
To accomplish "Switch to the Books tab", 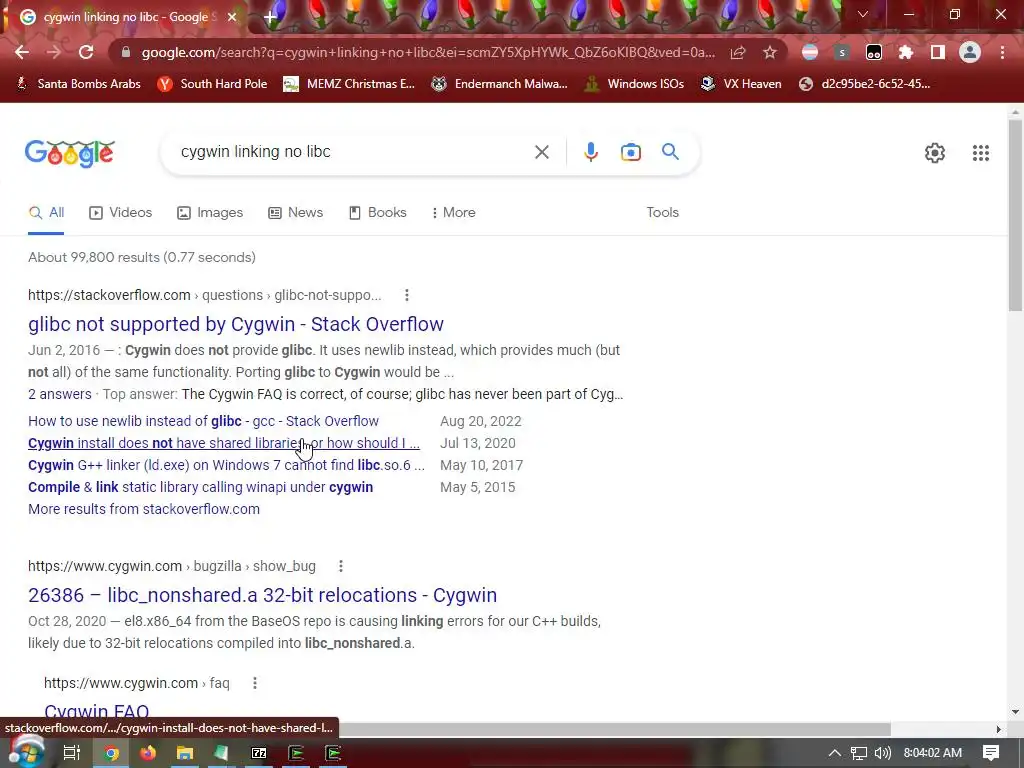I will (377, 213).
